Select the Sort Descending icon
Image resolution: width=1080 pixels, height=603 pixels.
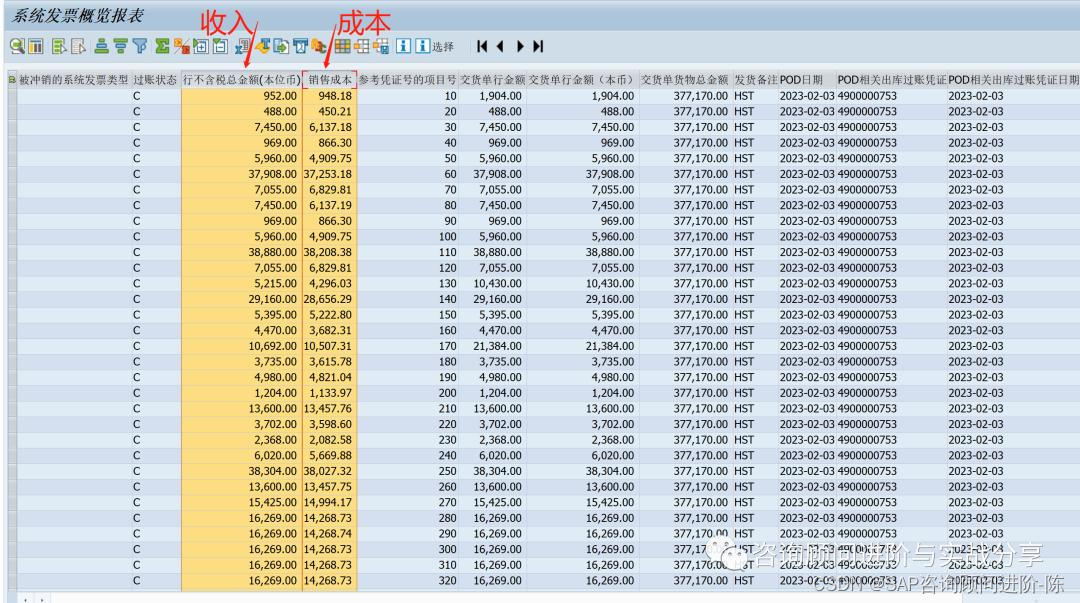point(119,45)
